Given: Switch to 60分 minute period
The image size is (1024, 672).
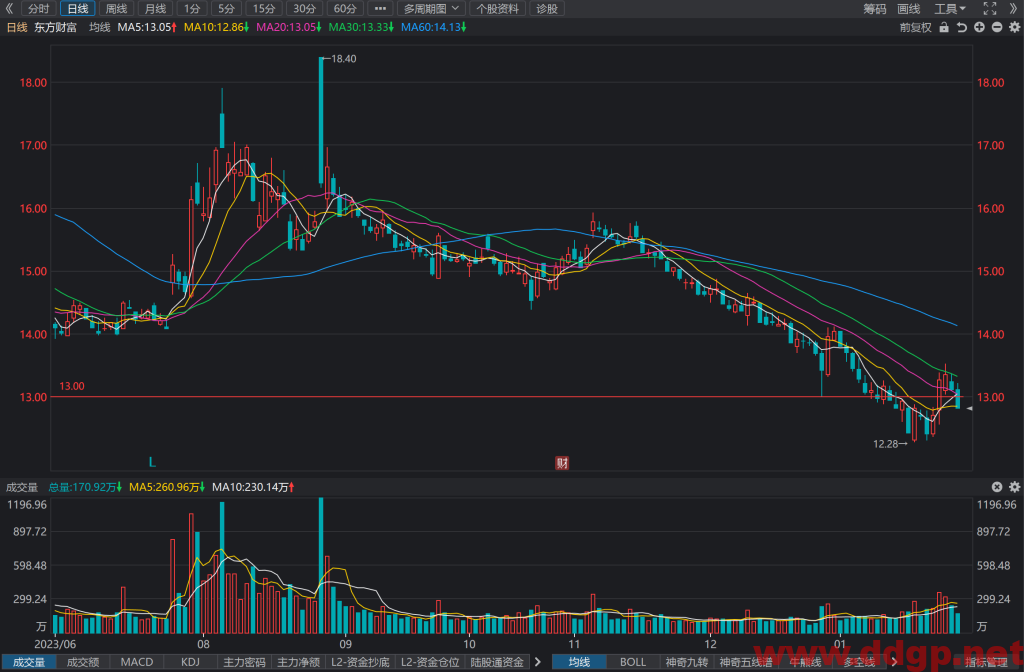Looking at the screenshot, I should coord(344,8).
